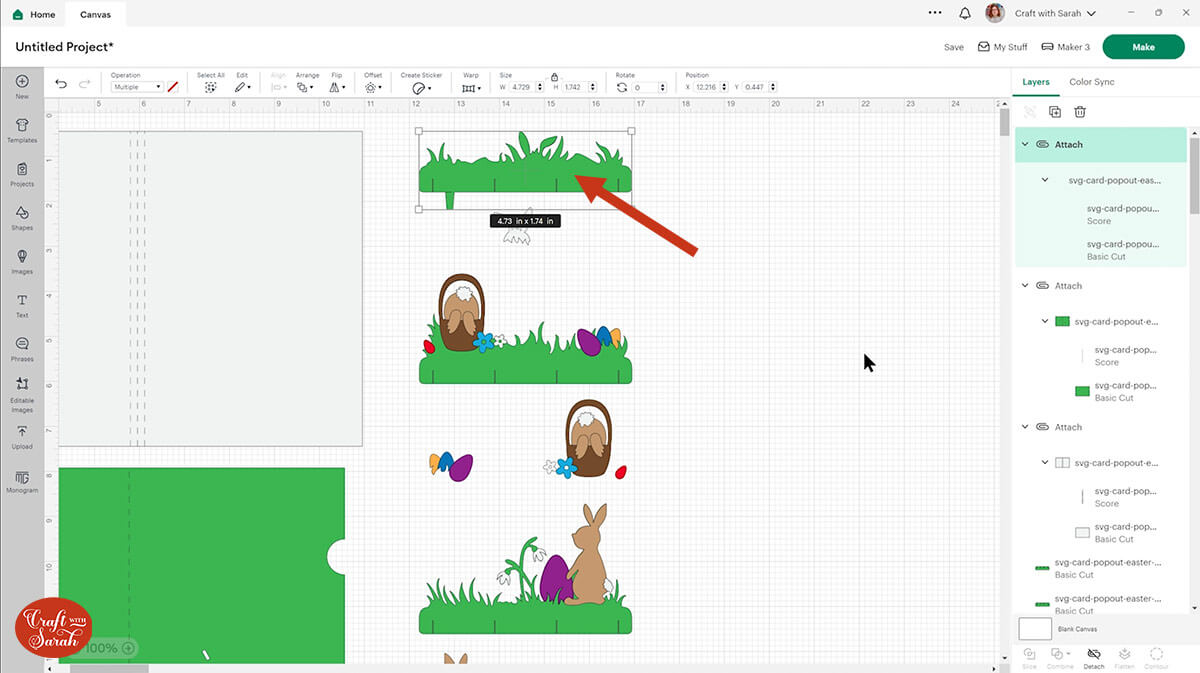Click the light gray Basic Cut layer swatch
Image resolution: width=1200 pixels, height=673 pixels.
[1082, 533]
